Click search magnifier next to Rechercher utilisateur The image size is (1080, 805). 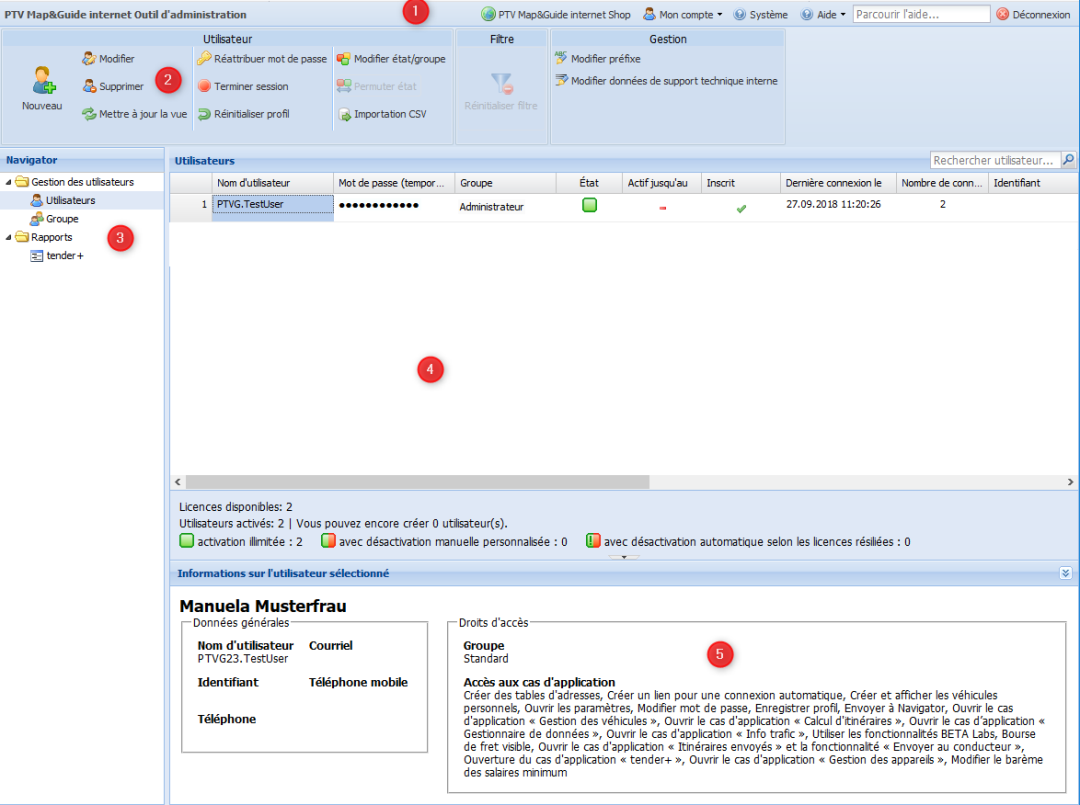pos(1068,160)
